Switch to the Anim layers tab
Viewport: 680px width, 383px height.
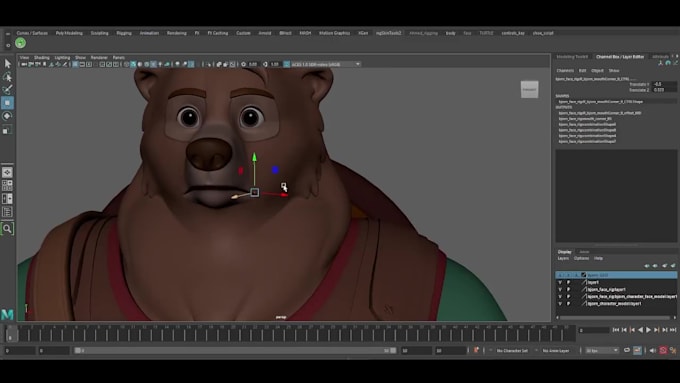click(x=584, y=252)
